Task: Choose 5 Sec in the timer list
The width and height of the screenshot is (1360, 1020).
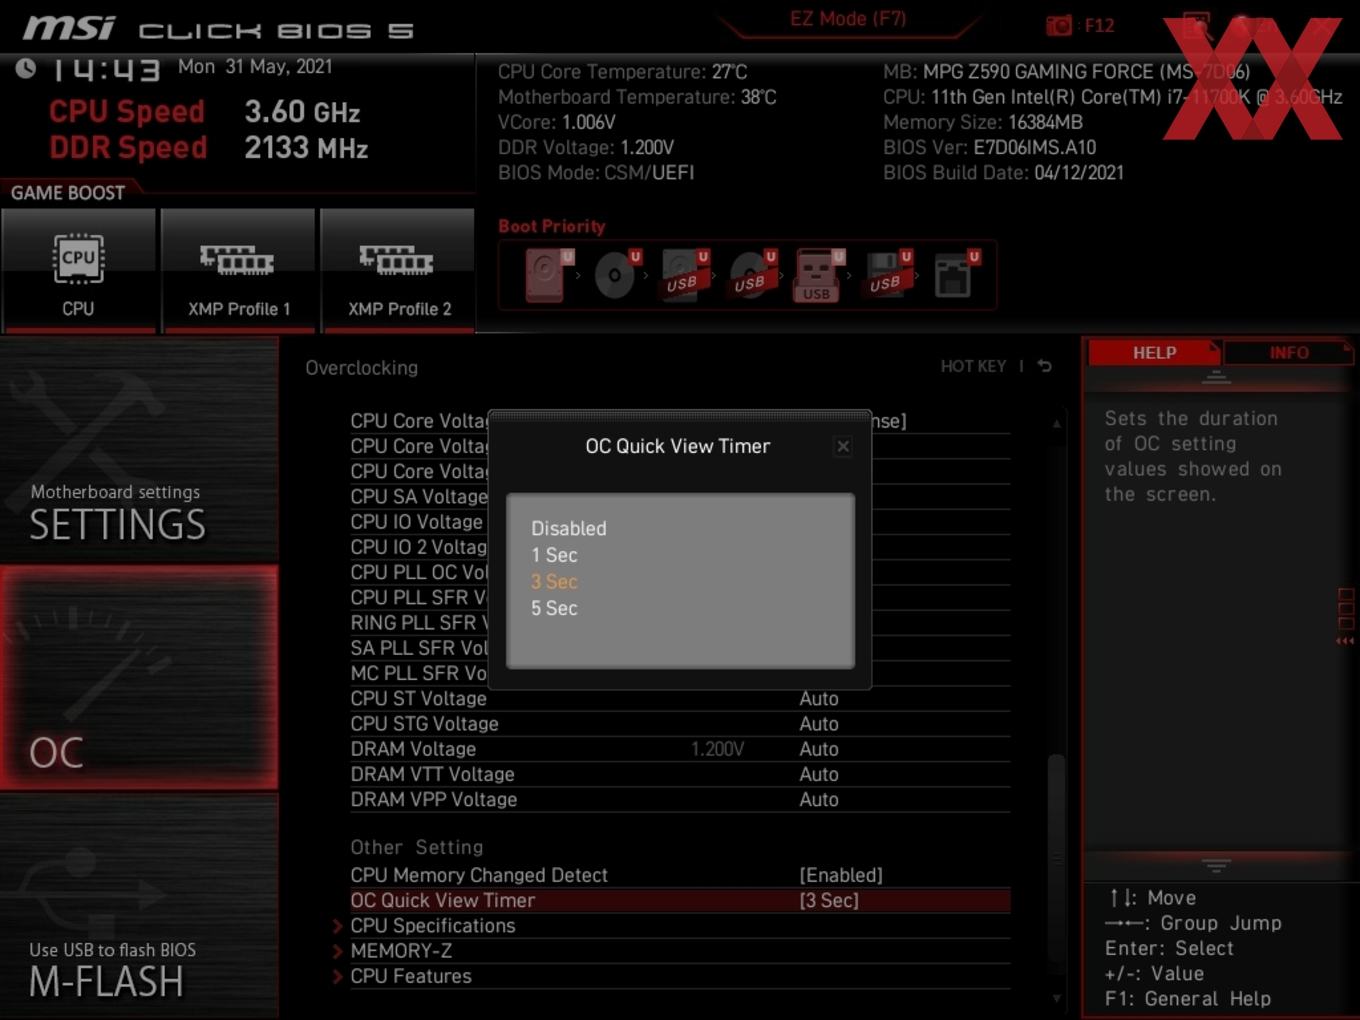Action: point(554,608)
